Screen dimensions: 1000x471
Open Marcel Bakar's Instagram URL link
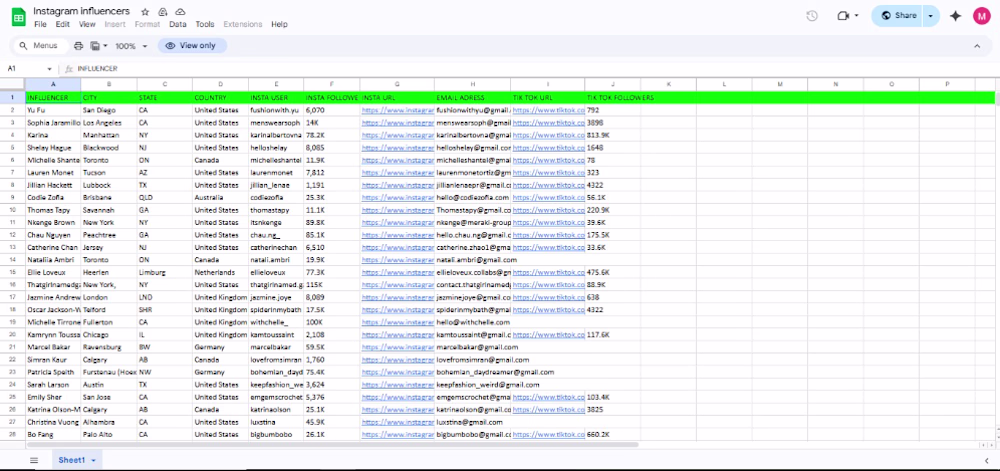click(x=397, y=347)
